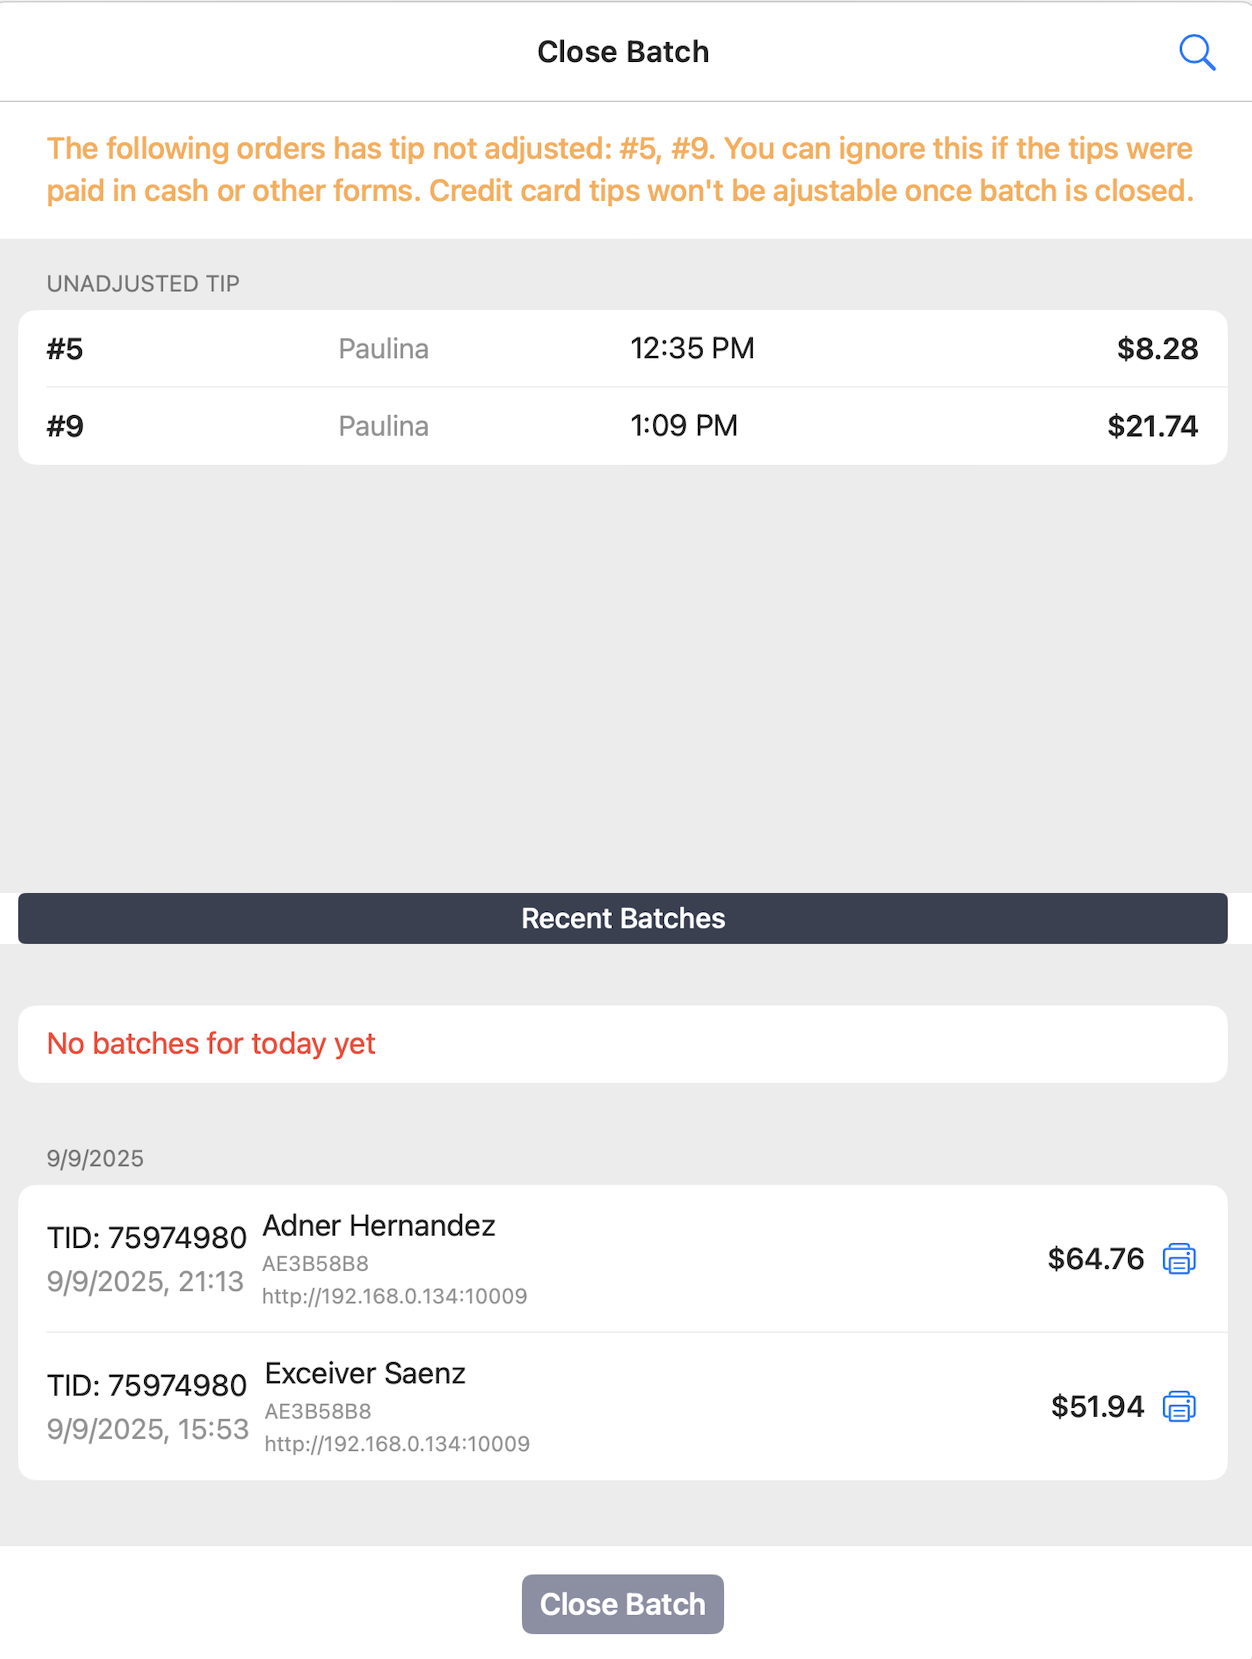Tap the Recent Batches header bar

(x=622, y=918)
